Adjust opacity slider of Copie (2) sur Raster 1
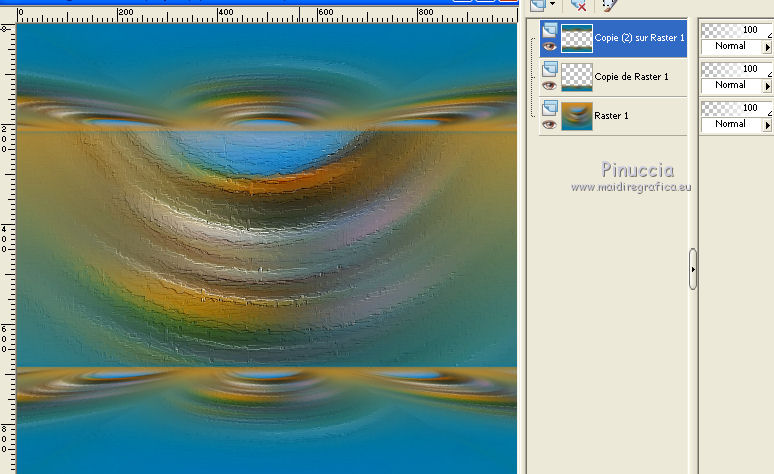The height and width of the screenshot is (474, 774). click(736, 30)
